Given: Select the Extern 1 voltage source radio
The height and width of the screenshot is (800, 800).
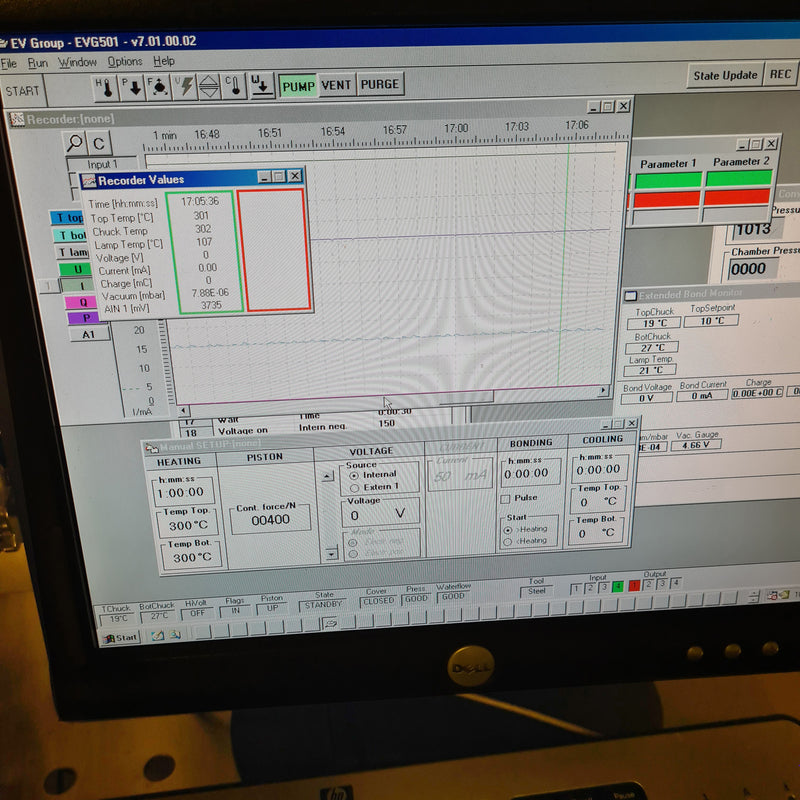Looking at the screenshot, I should (x=354, y=488).
